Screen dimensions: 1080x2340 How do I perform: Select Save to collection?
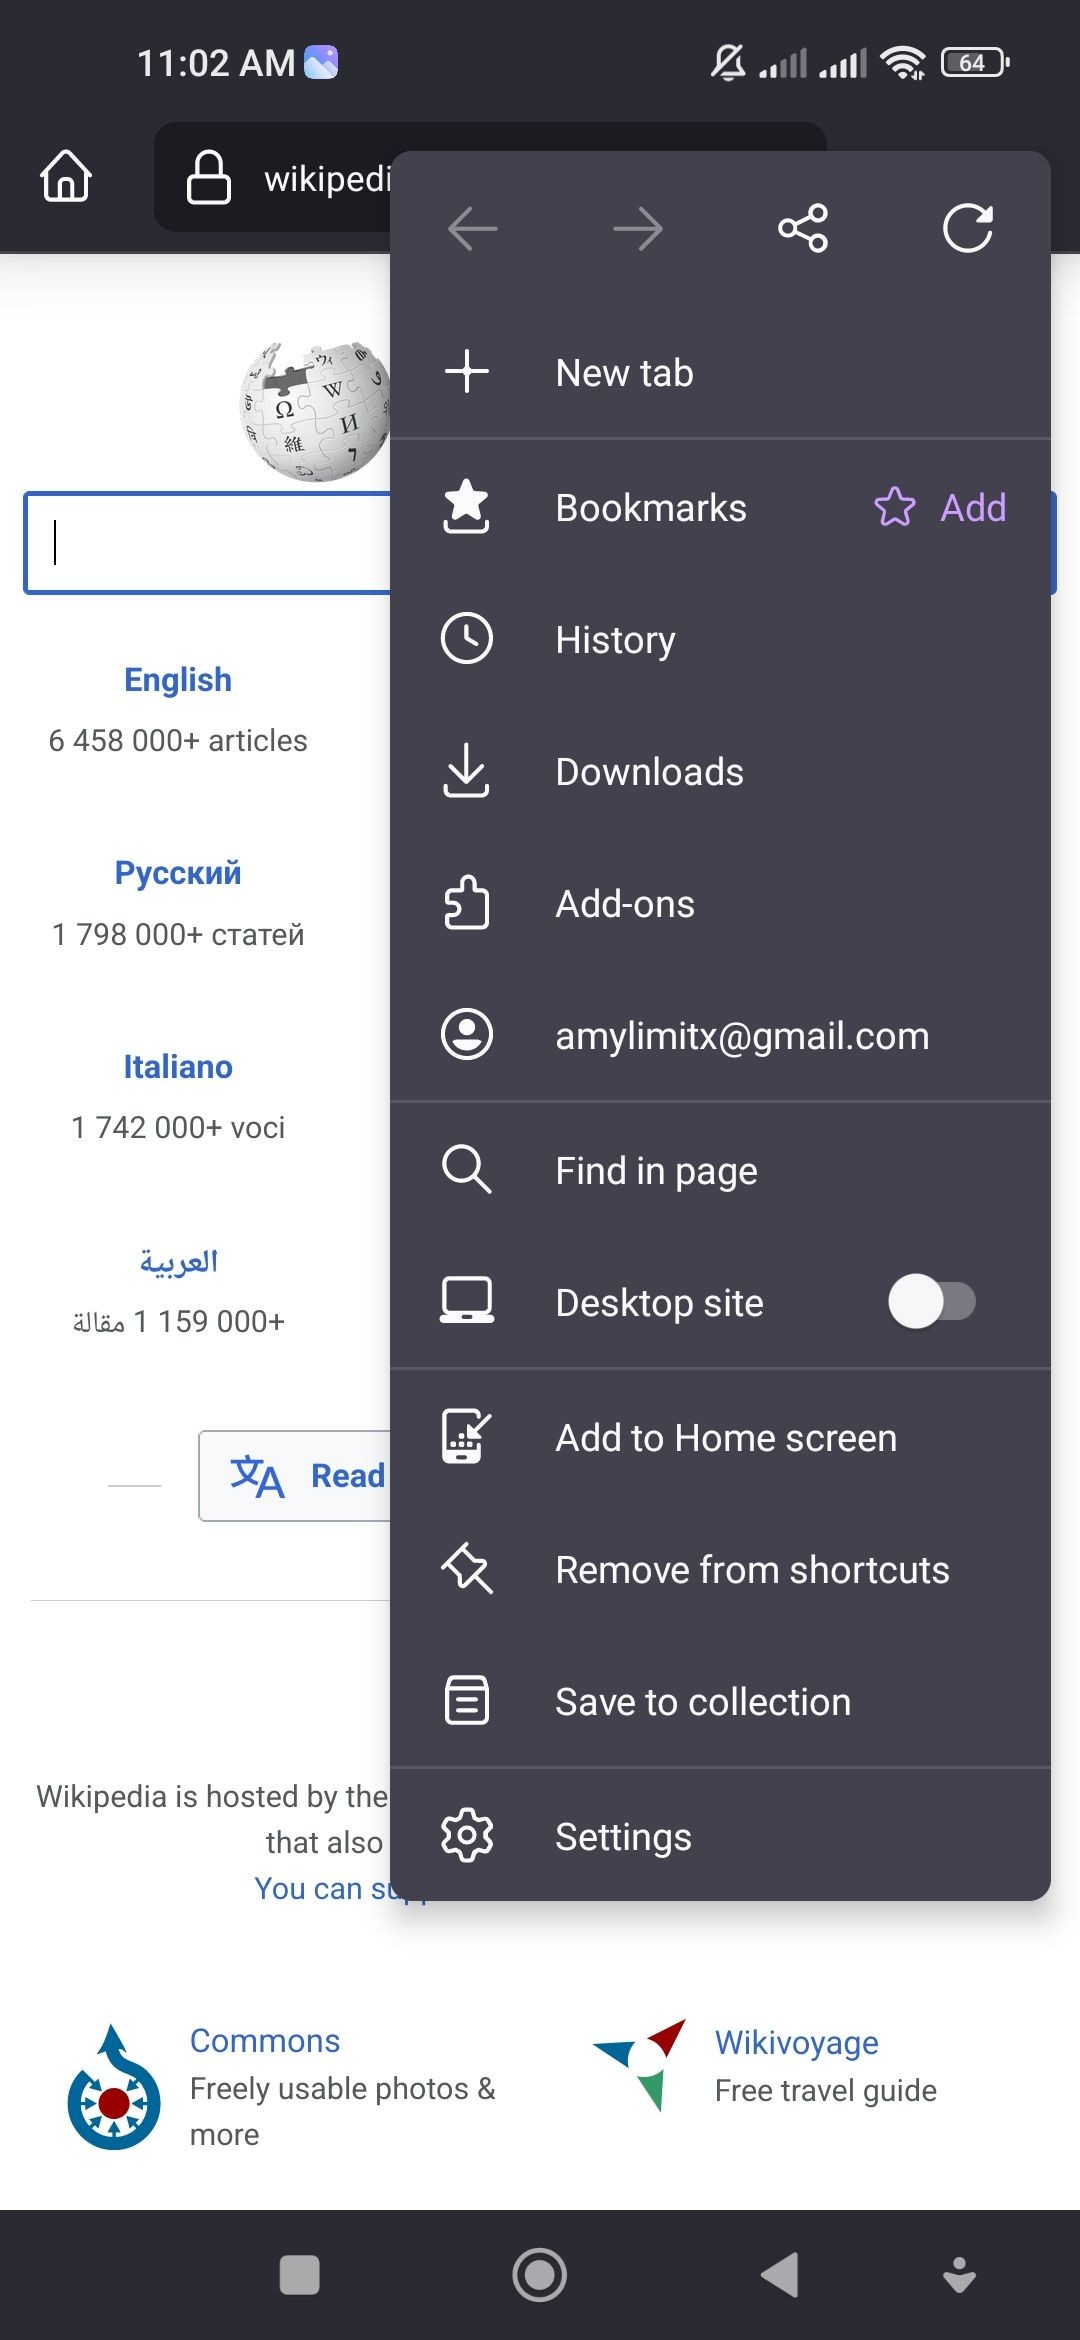pos(720,1702)
